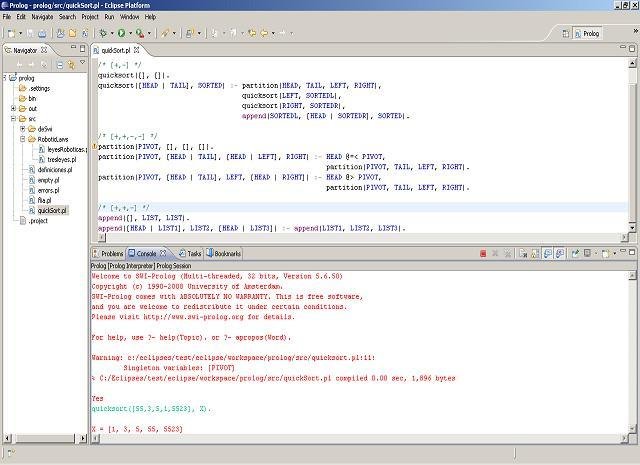Open the Window menu

[x=130, y=17]
